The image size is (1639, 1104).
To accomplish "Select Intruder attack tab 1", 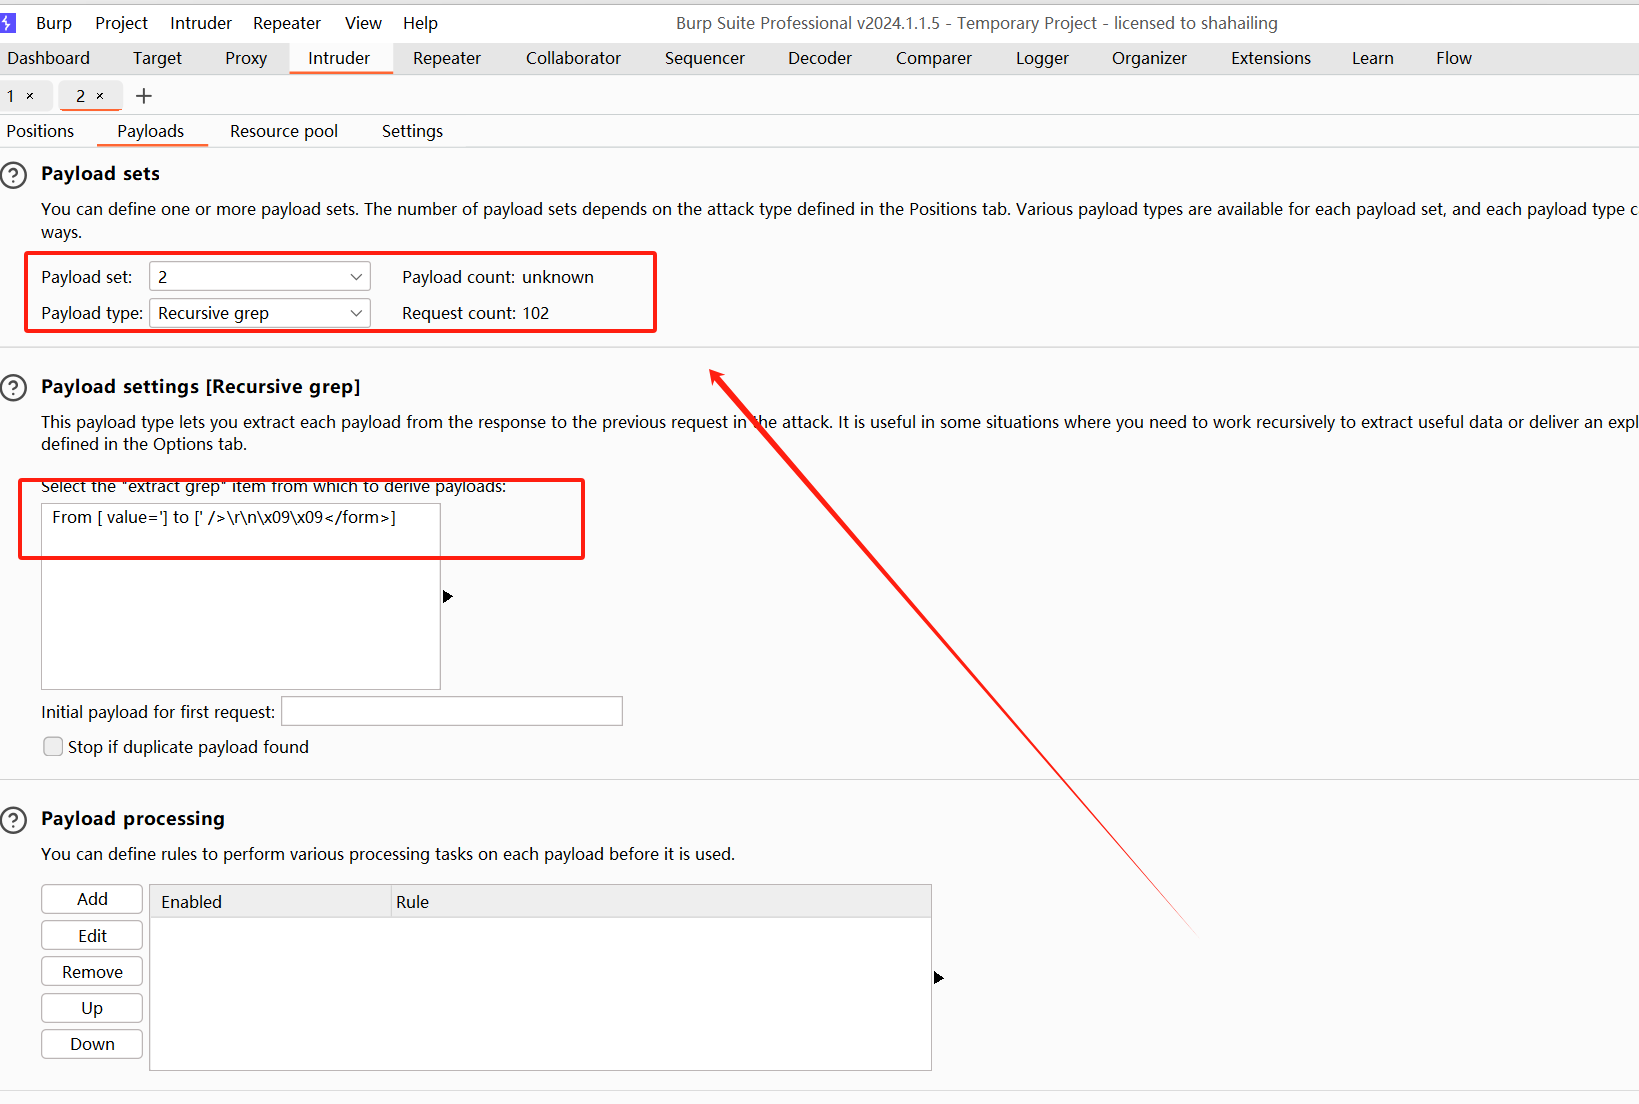I will click(11, 96).
